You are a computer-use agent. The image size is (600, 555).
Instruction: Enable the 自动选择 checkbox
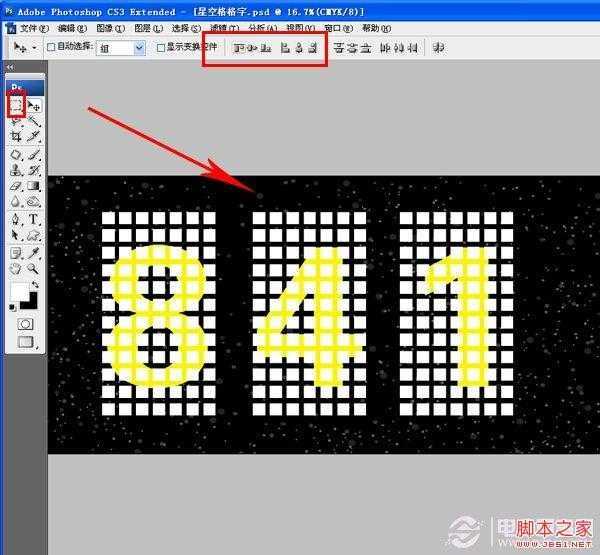pyautogui.click(x=52, y=47)
